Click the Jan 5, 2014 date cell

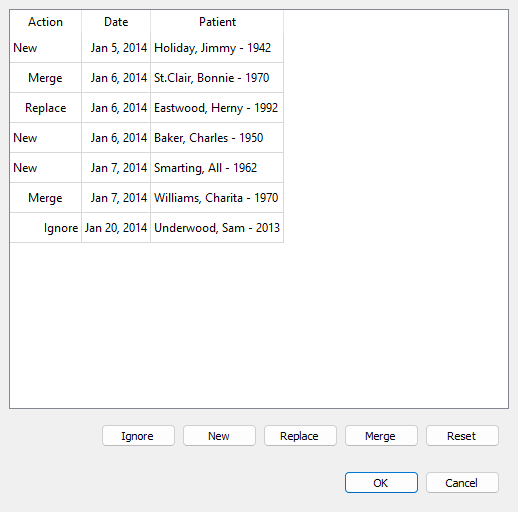click(x=116, y=48)
